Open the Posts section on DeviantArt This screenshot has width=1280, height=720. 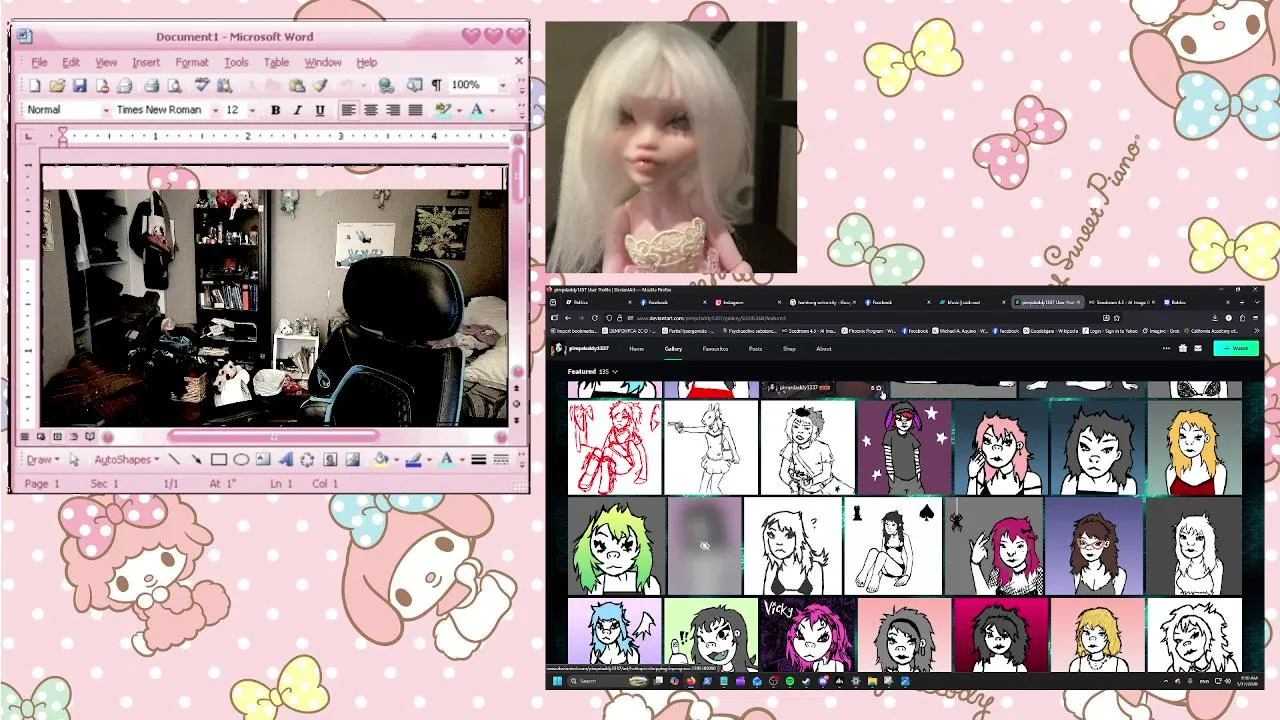tap(755, 349)
